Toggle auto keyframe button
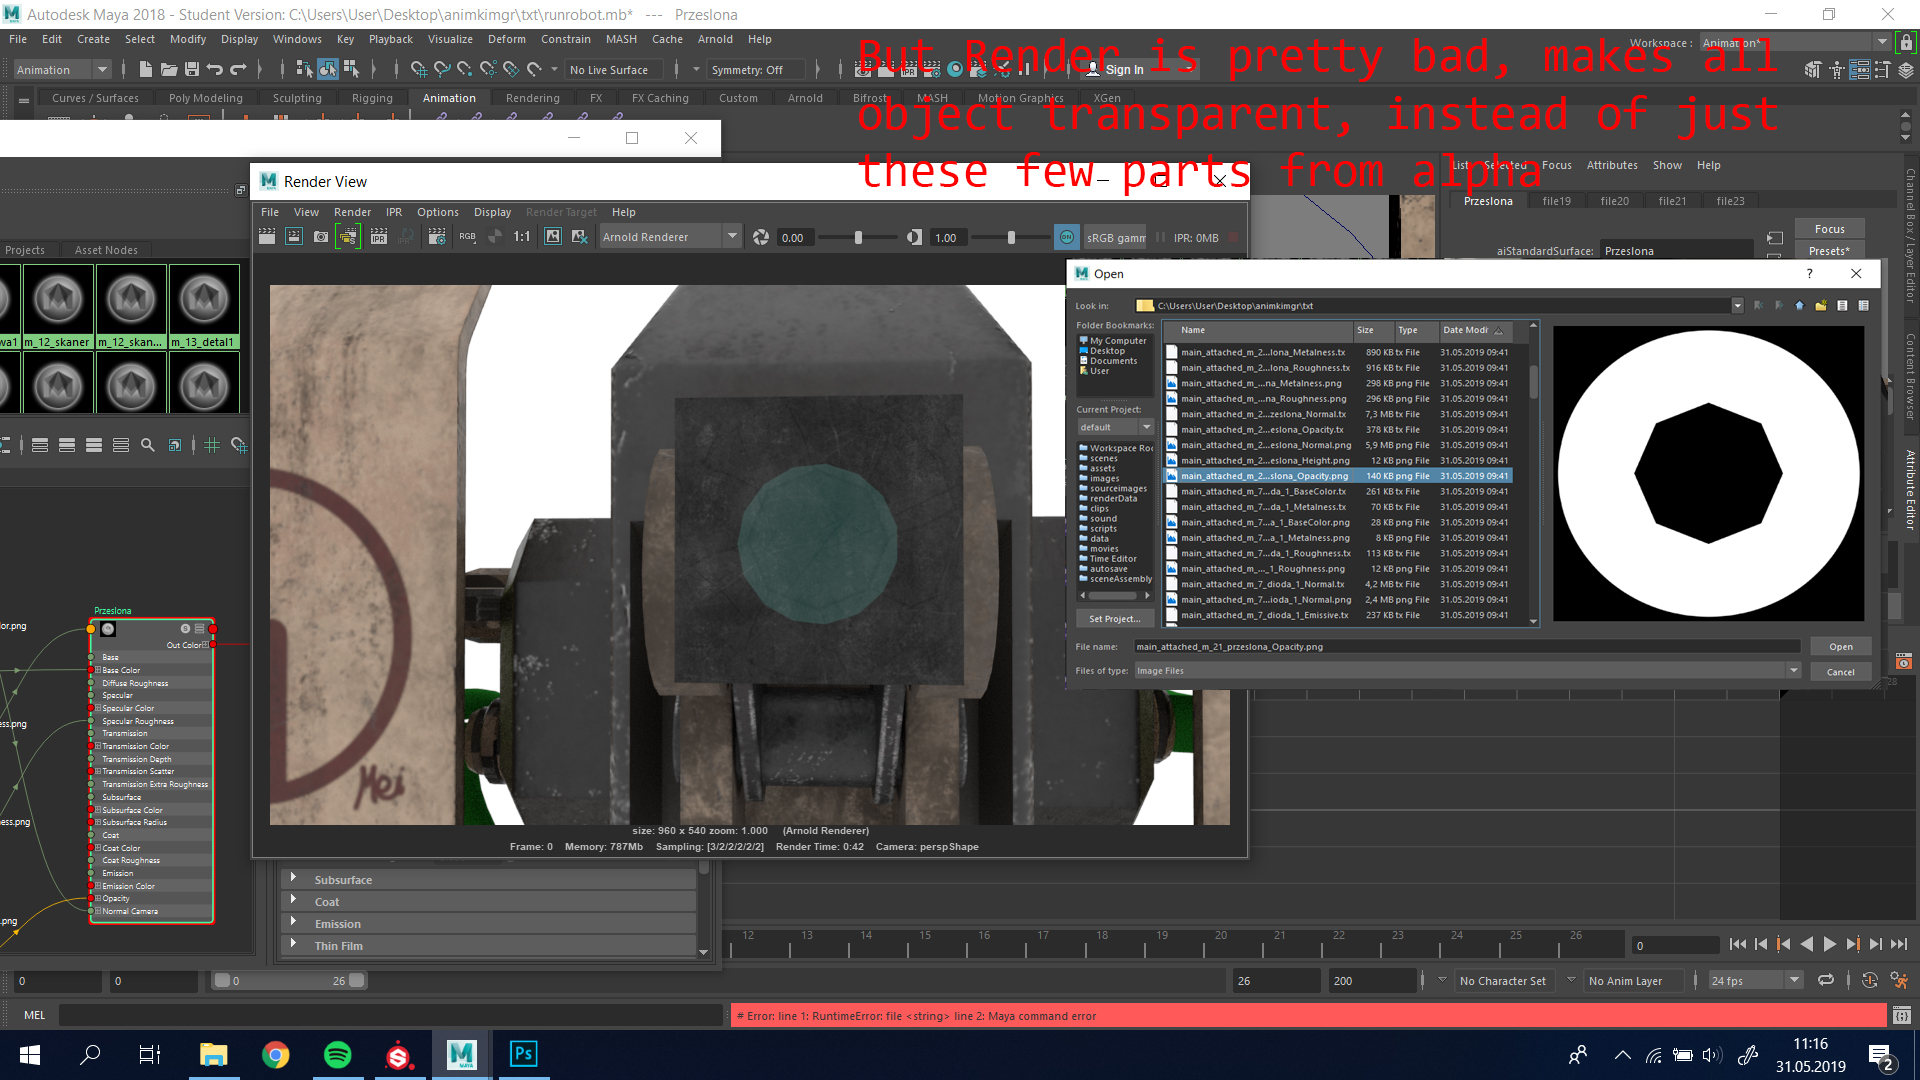Screen dimensions: 1920x1080 [1869, 980]
